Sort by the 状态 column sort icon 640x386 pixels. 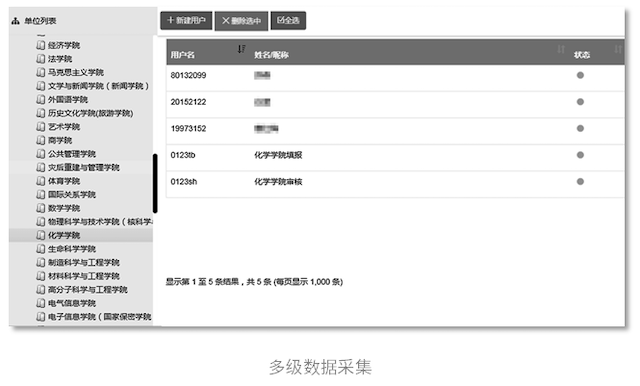[x=618, y=49]
